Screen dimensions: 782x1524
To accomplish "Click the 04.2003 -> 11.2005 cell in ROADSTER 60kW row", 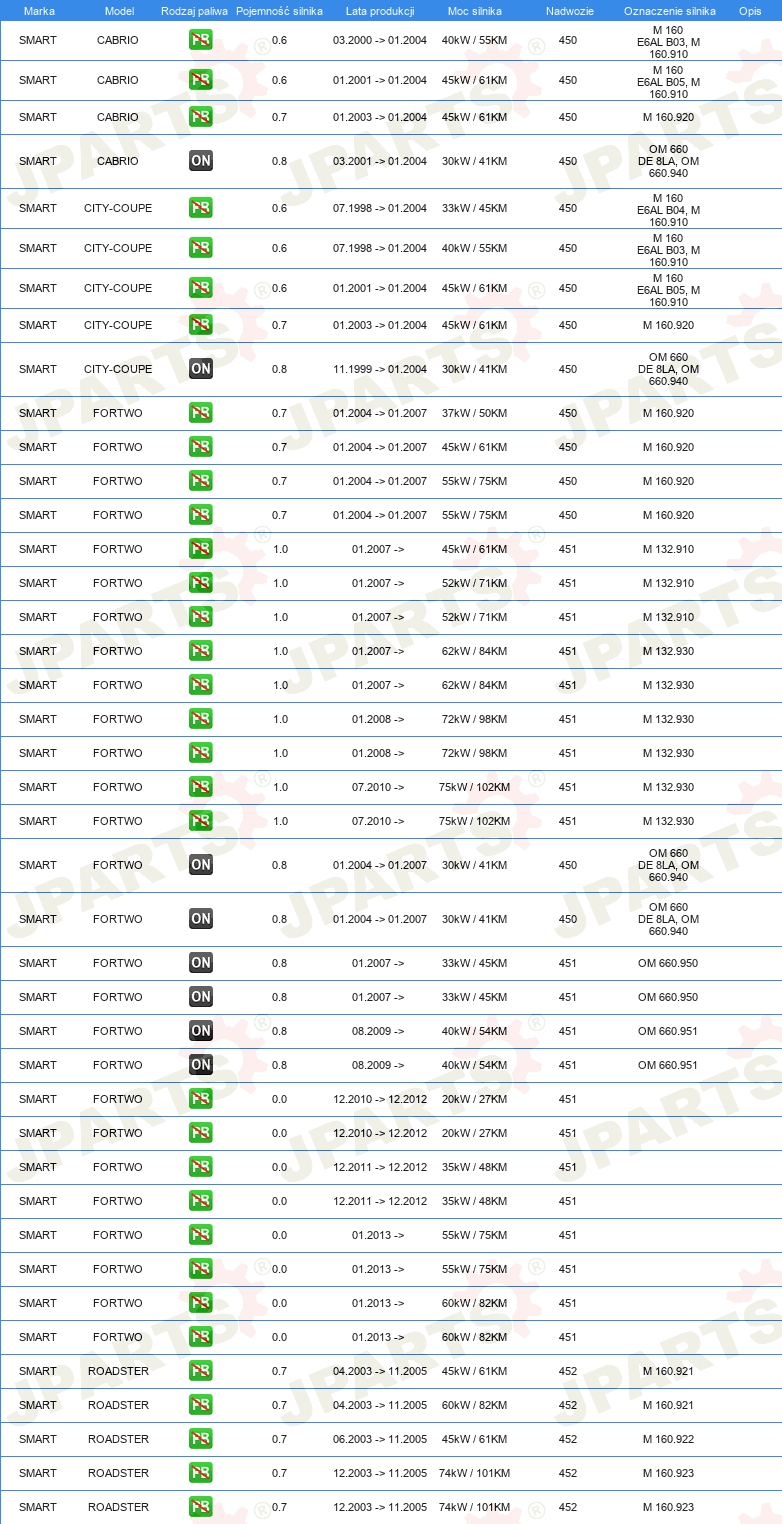I will tap(380, 1405).
